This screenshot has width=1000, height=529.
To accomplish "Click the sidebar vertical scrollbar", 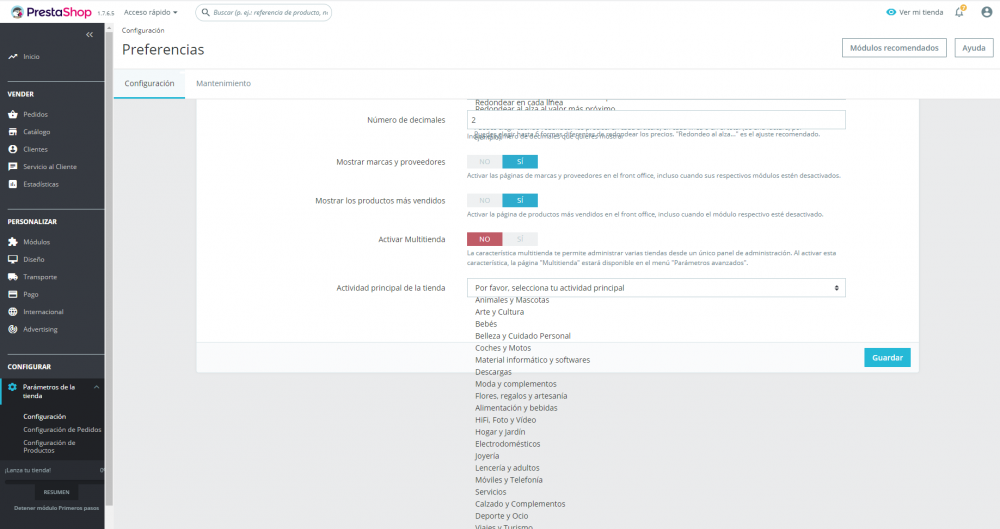I will (109, 268).
